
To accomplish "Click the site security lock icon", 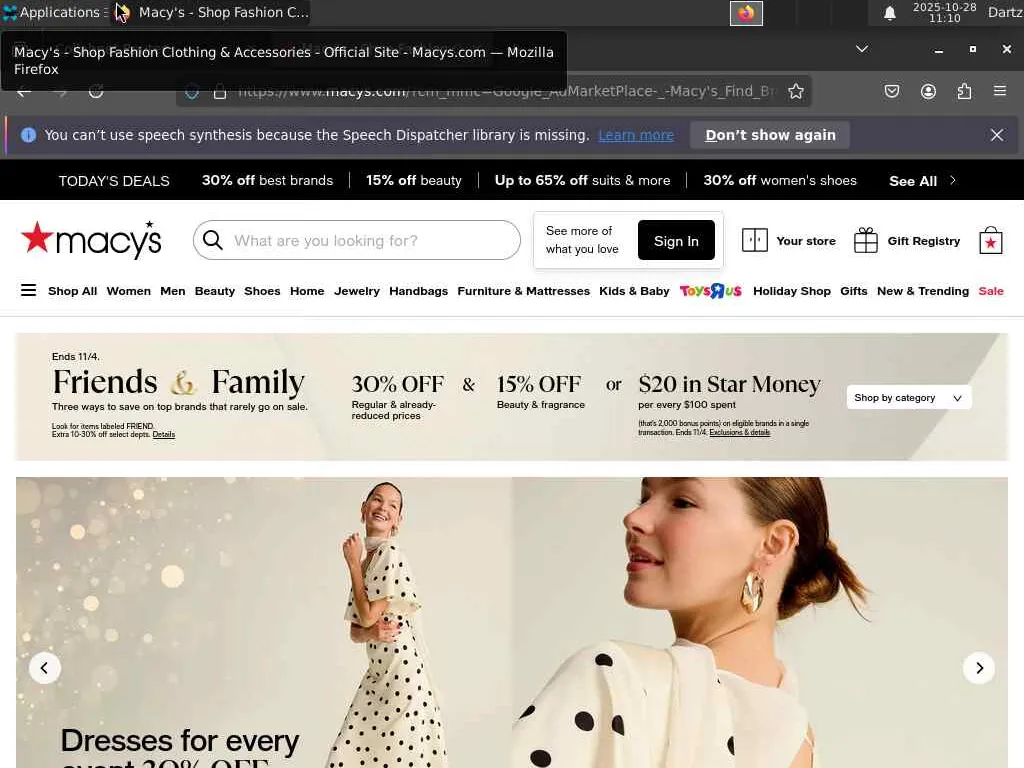I will 220,91.
